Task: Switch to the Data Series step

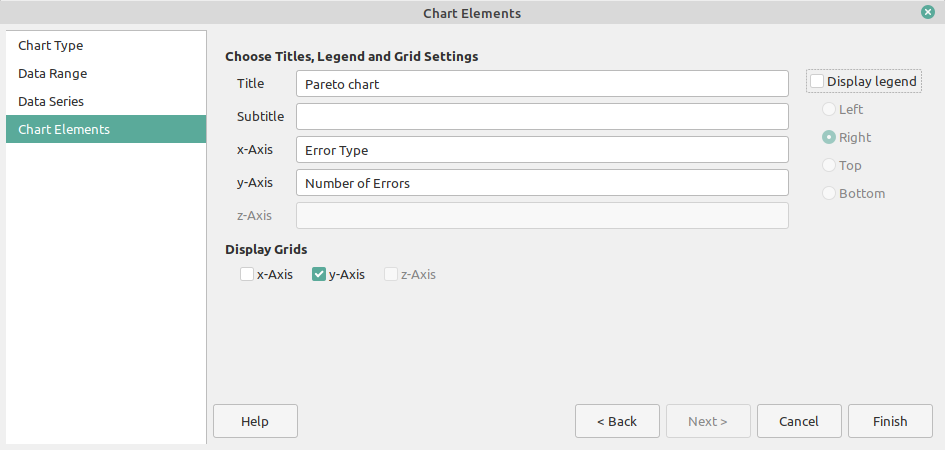Action: (51, 101)
